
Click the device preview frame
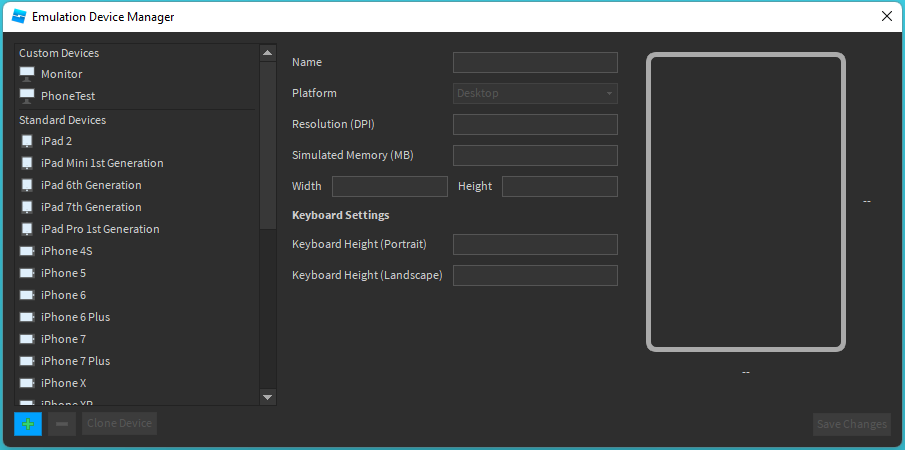745,202
